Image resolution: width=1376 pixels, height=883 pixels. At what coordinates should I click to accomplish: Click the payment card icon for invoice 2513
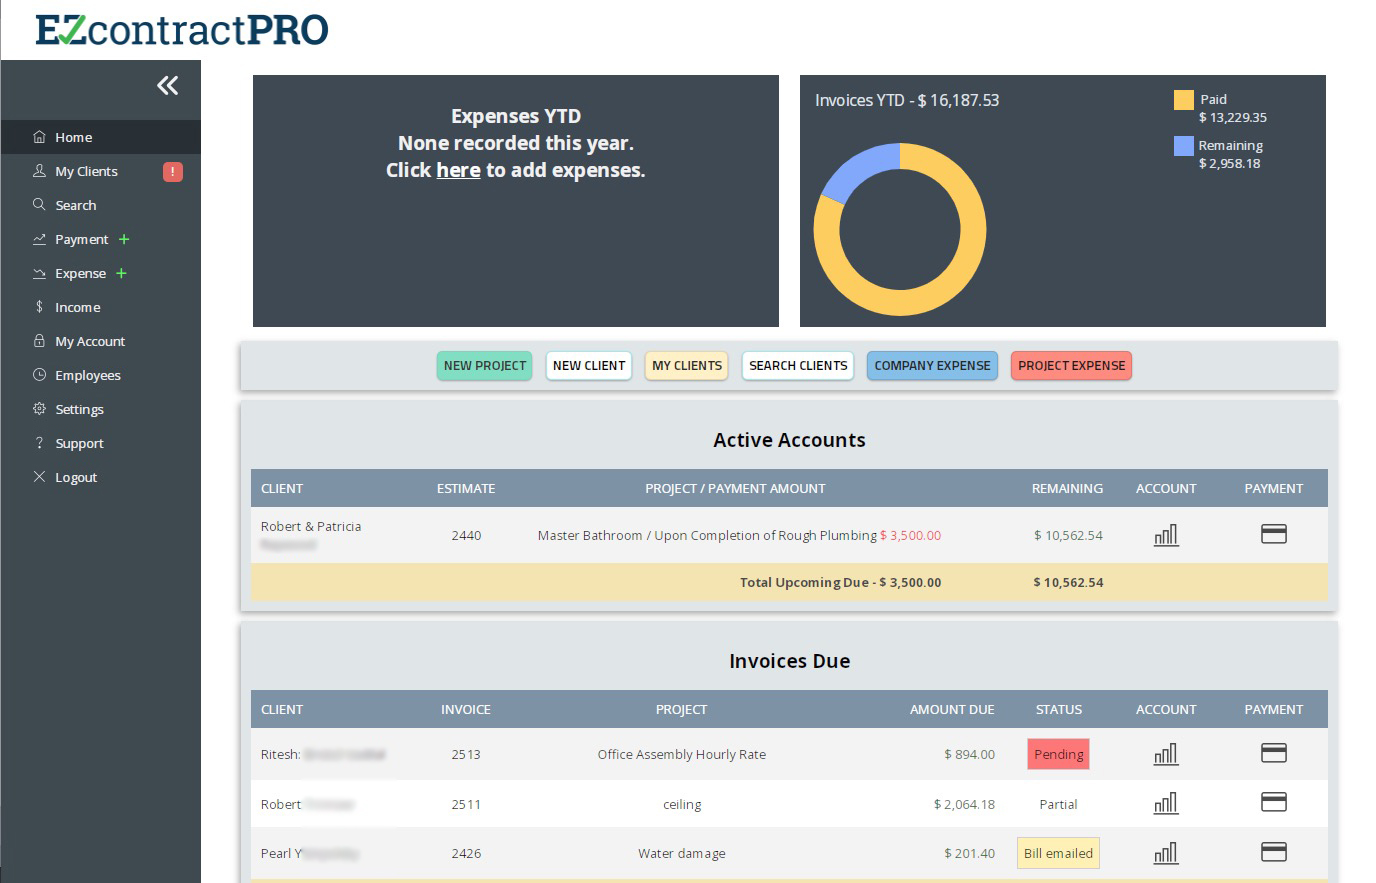[x=1273, y=754]
